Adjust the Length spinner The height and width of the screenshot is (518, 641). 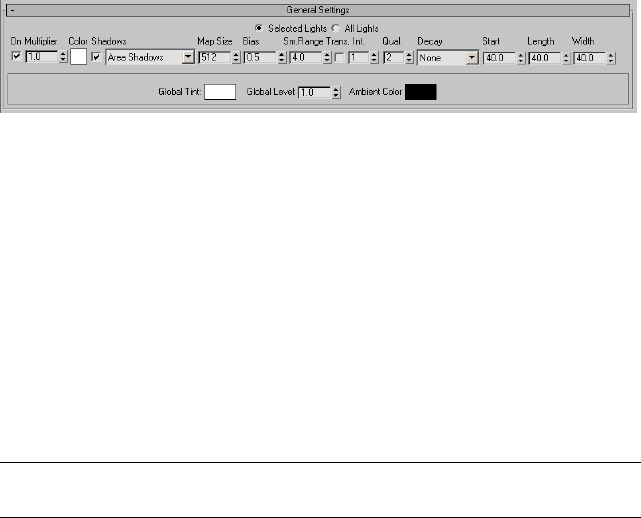tap(566, 58)
